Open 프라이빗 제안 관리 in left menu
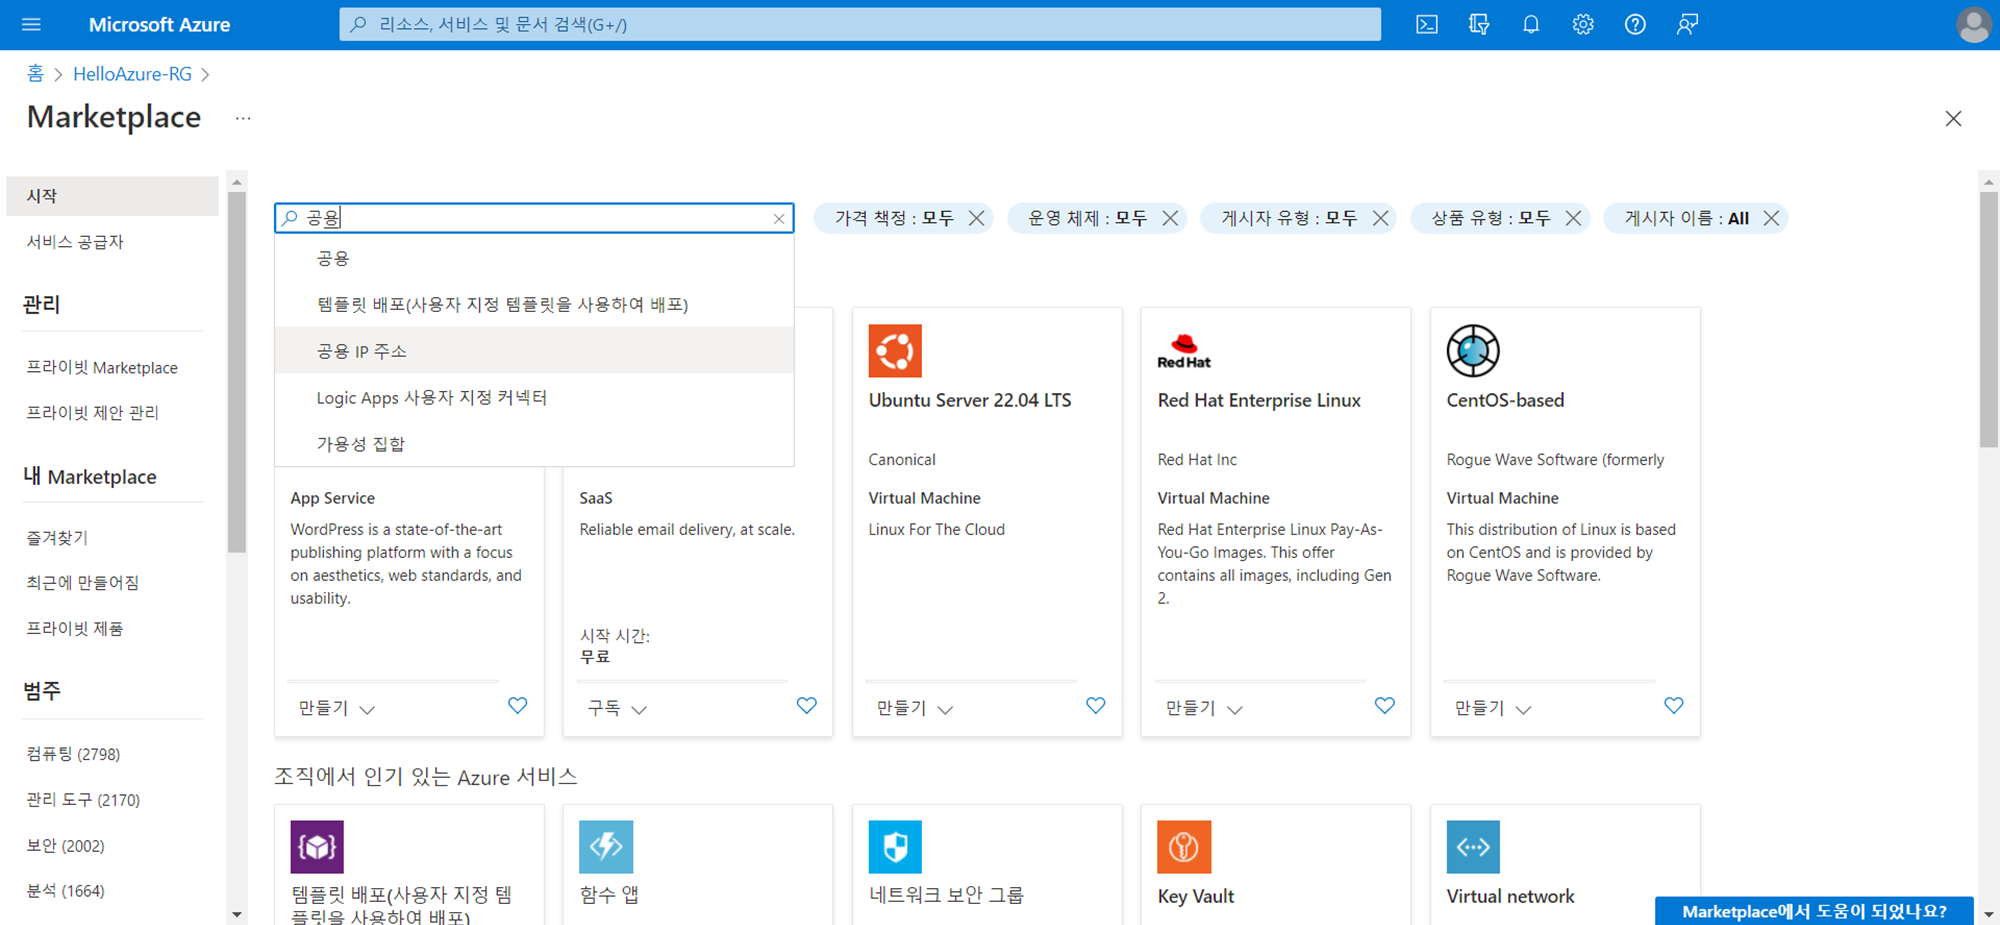 click(x=92, y=412)
